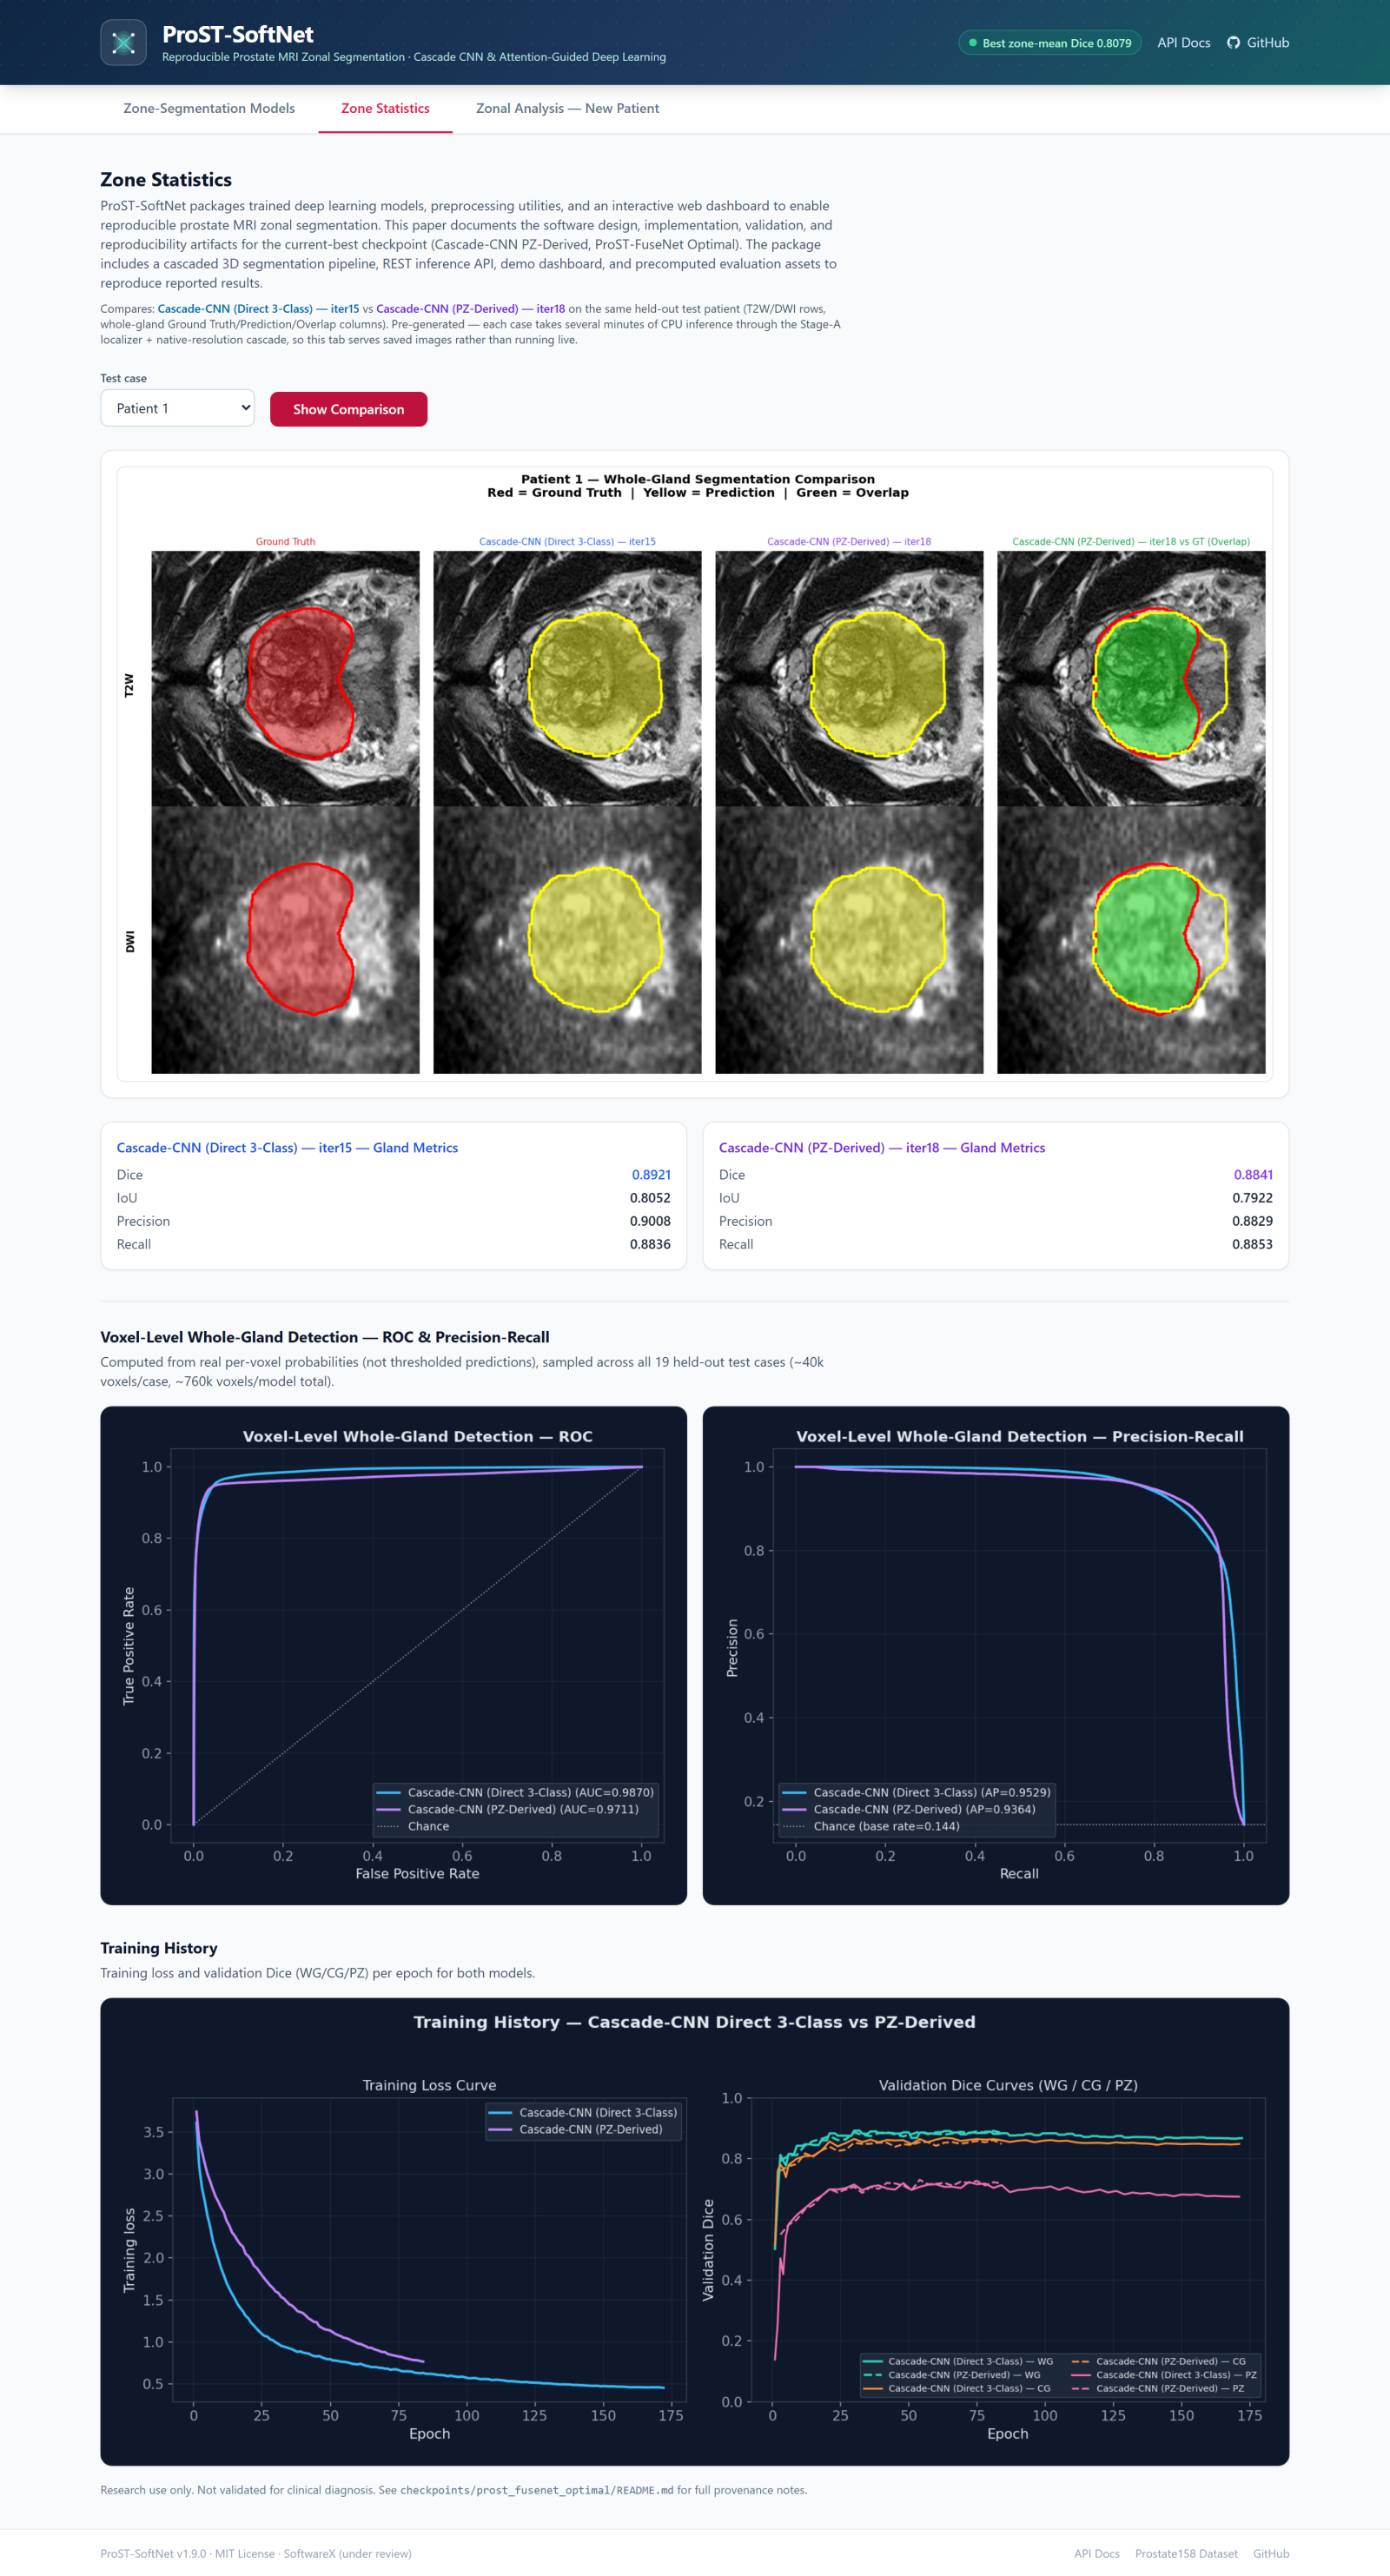Click the PZ-Derived Dice value 0.8841

click(1253, 1174)
